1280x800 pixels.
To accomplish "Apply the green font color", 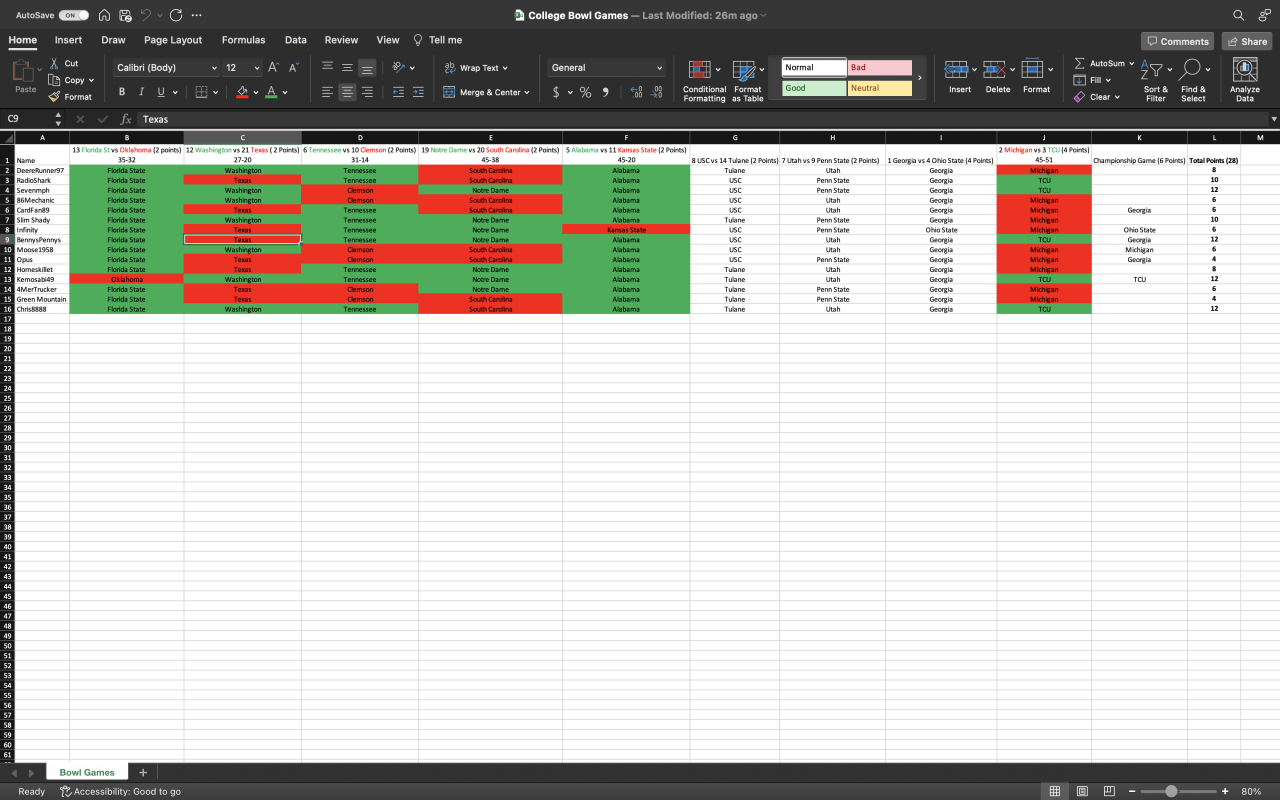I will pyautogui.click(x=271, y=92).
